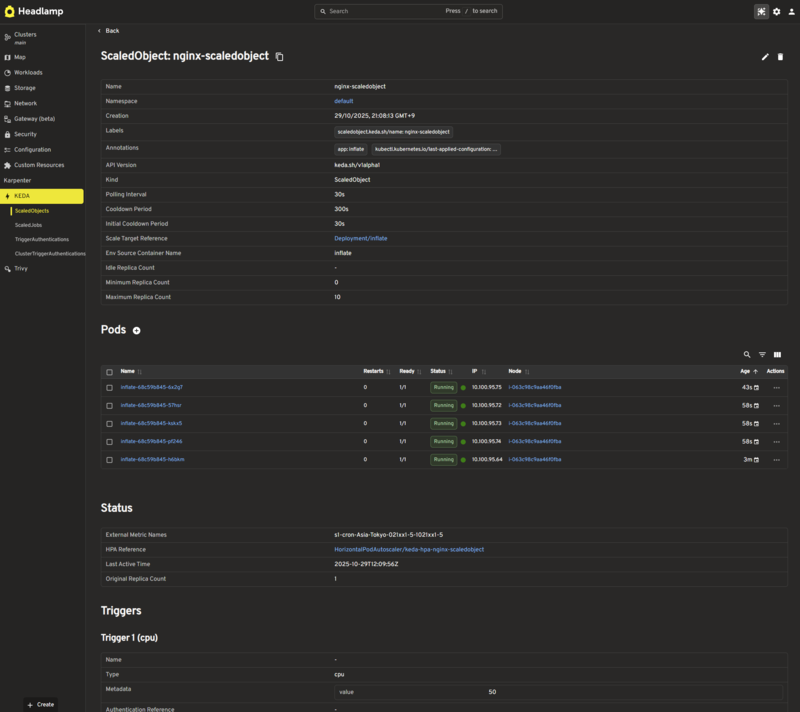Open pod inflate-68c59b845-6x2g7 link
This screenshot has height=712, width=800.
click(152, 388)
